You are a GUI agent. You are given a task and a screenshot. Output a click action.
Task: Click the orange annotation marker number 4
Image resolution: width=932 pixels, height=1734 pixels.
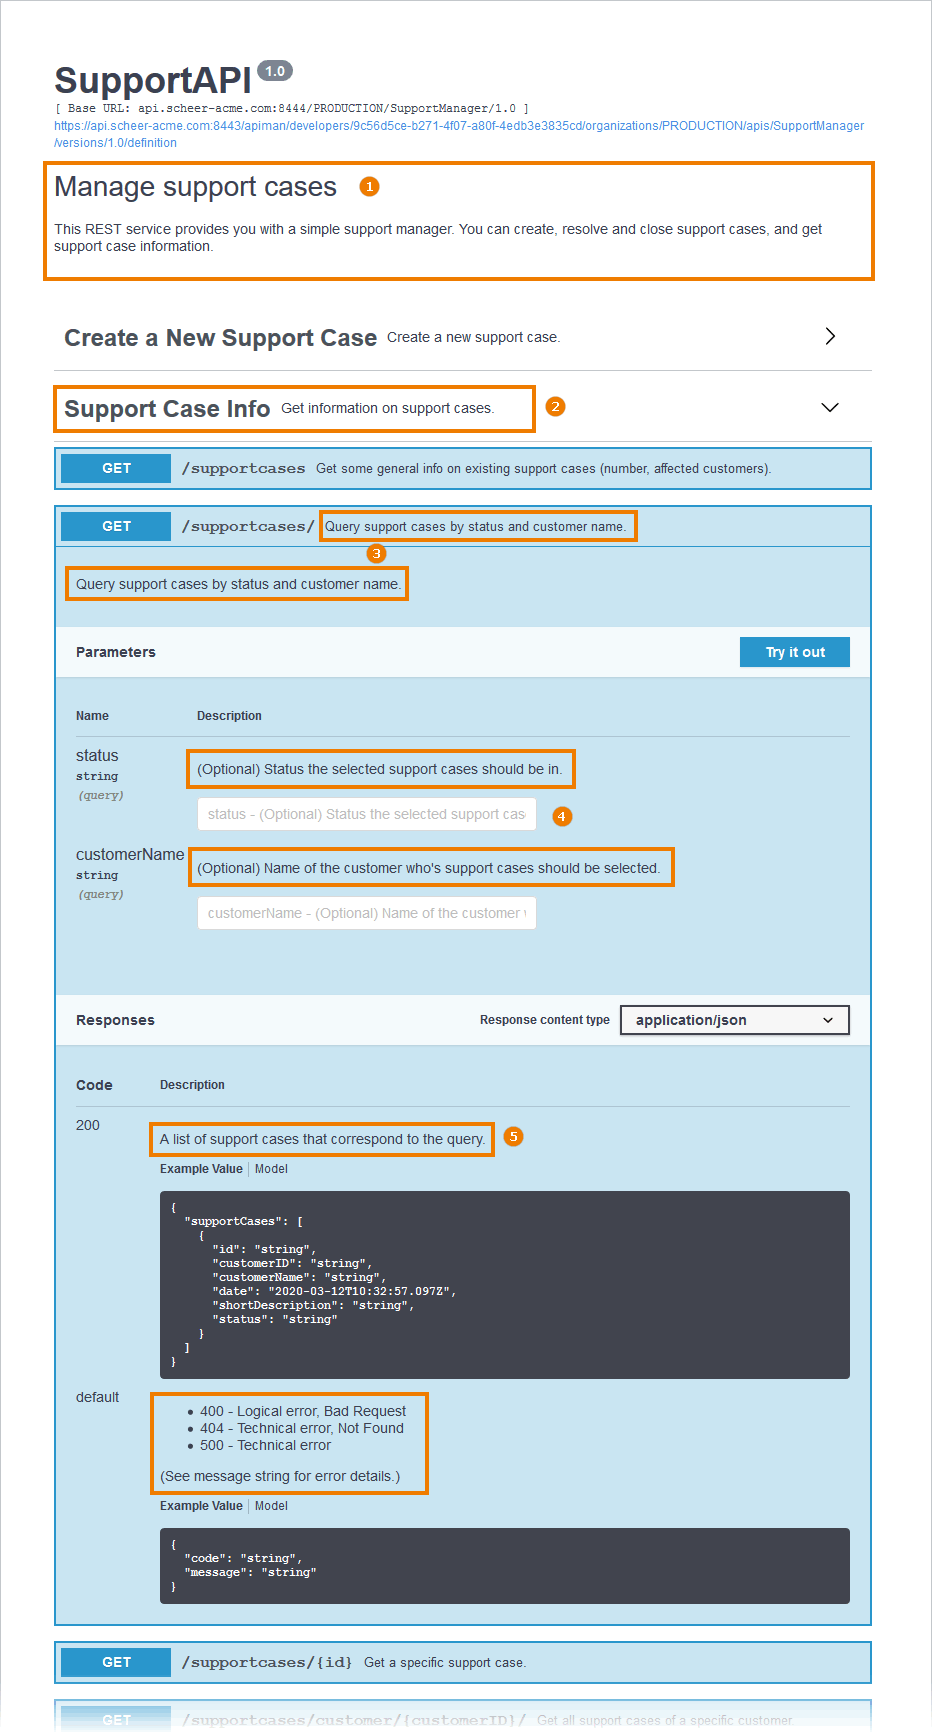click(562, 816)
